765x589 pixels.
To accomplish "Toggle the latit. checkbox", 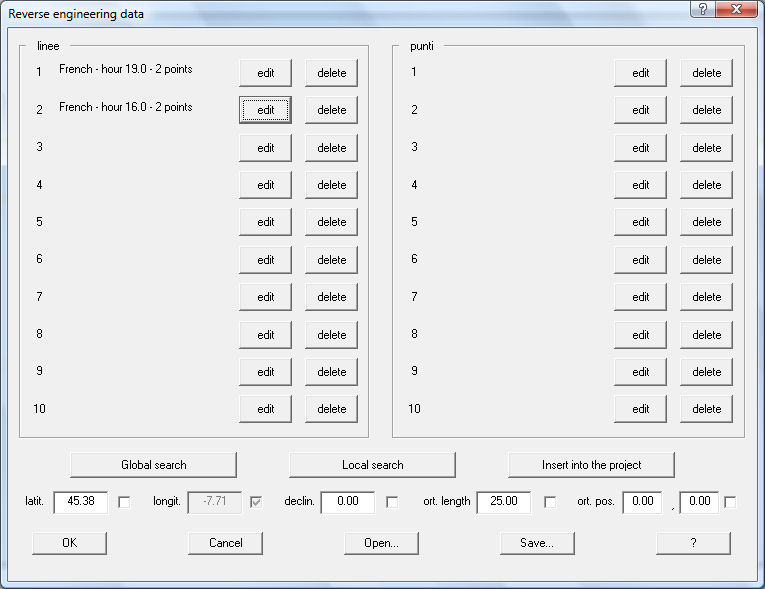I will (x=124, y=502).
